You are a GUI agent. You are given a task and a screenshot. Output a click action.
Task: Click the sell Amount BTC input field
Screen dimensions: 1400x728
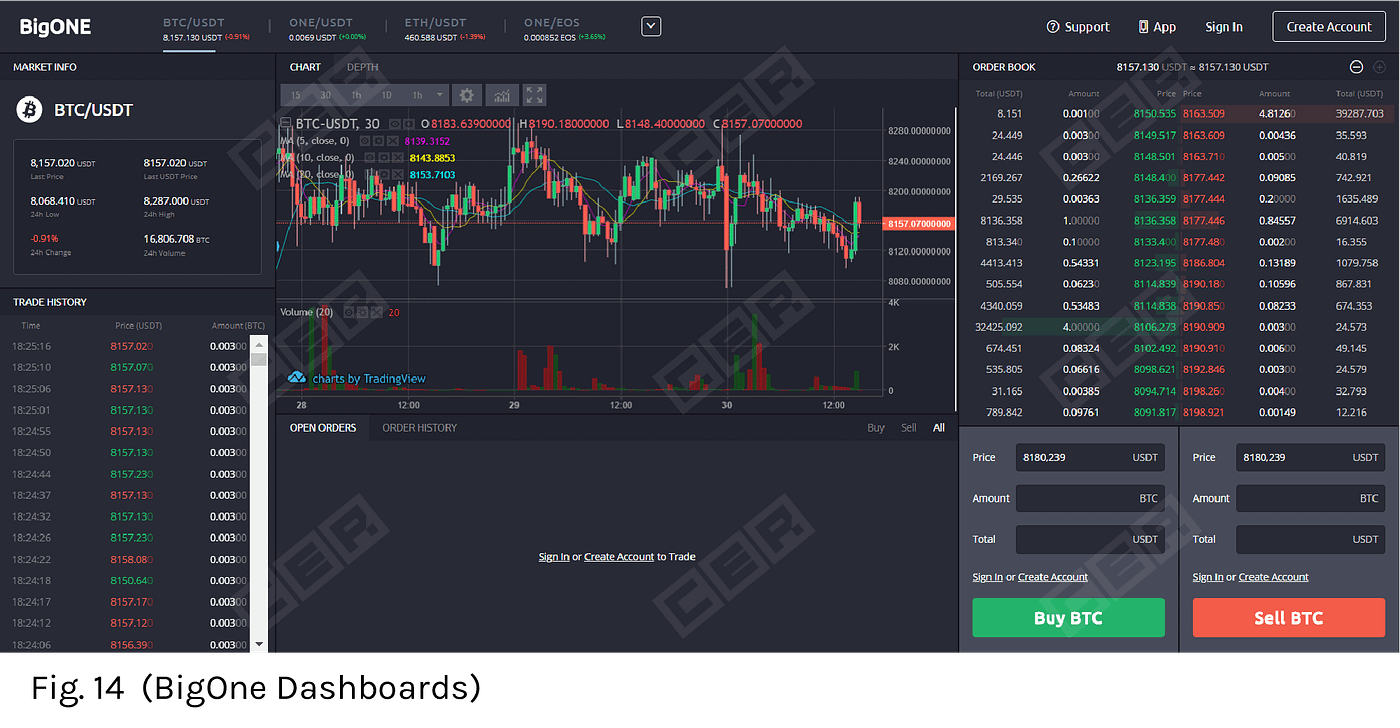tap(1310, 498)
